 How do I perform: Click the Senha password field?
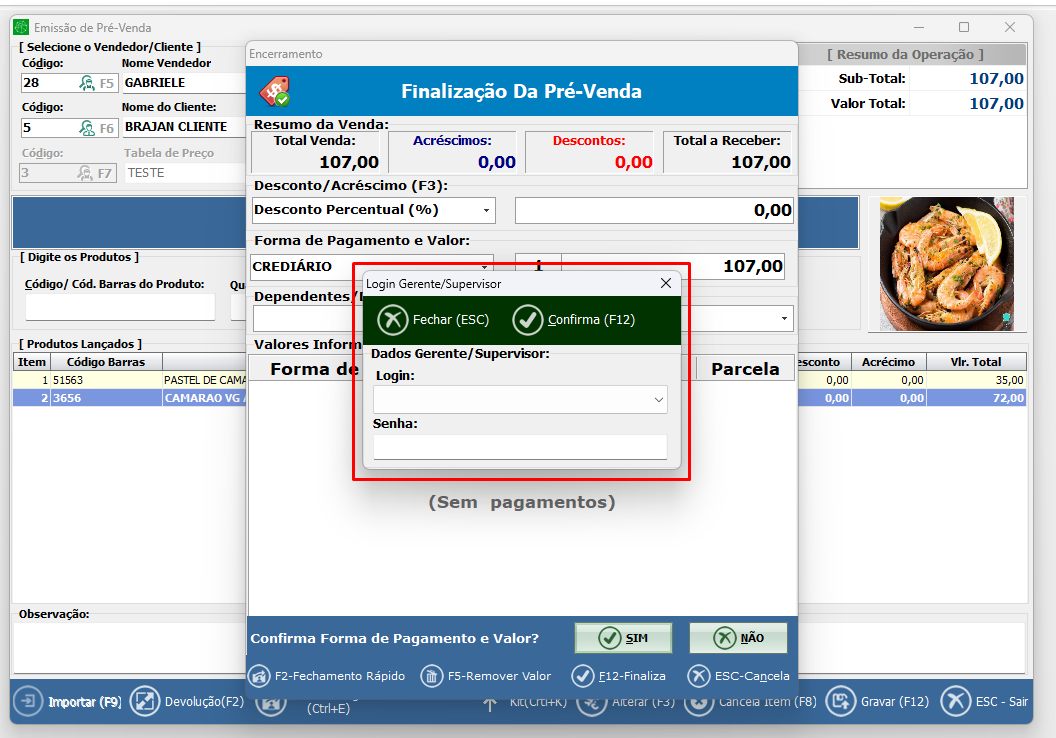[519, 447]
